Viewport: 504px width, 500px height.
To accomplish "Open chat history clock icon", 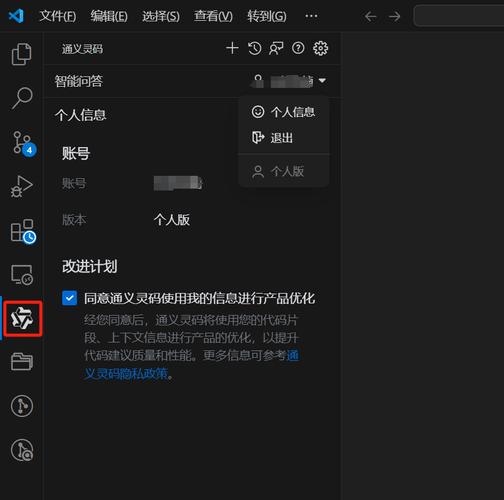I will click(255, 48).
